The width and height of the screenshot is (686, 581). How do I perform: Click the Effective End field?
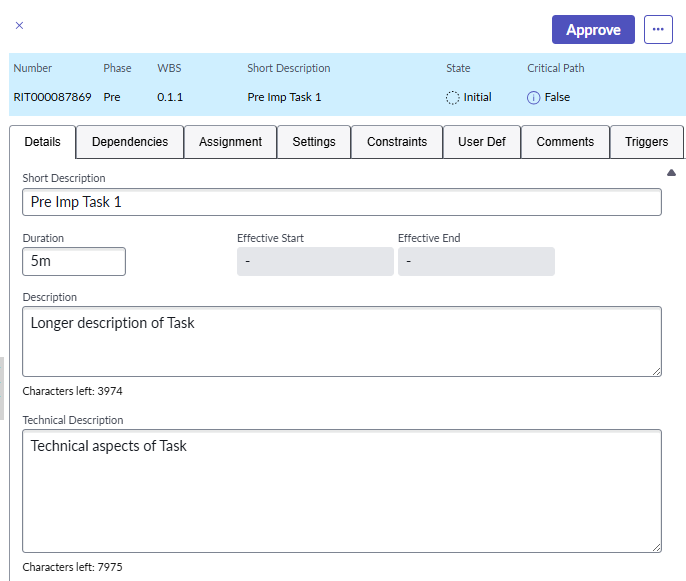point(476,262)
